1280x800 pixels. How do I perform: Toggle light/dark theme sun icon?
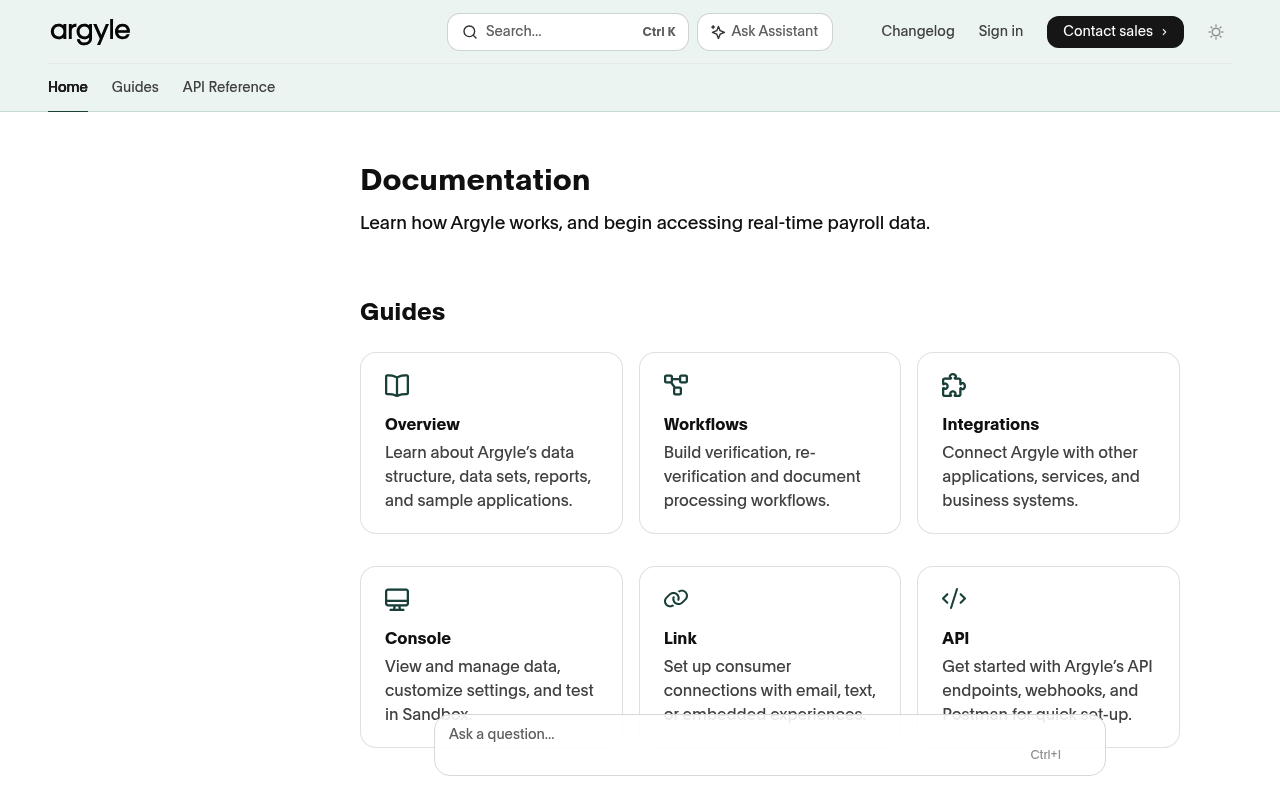1216,32
